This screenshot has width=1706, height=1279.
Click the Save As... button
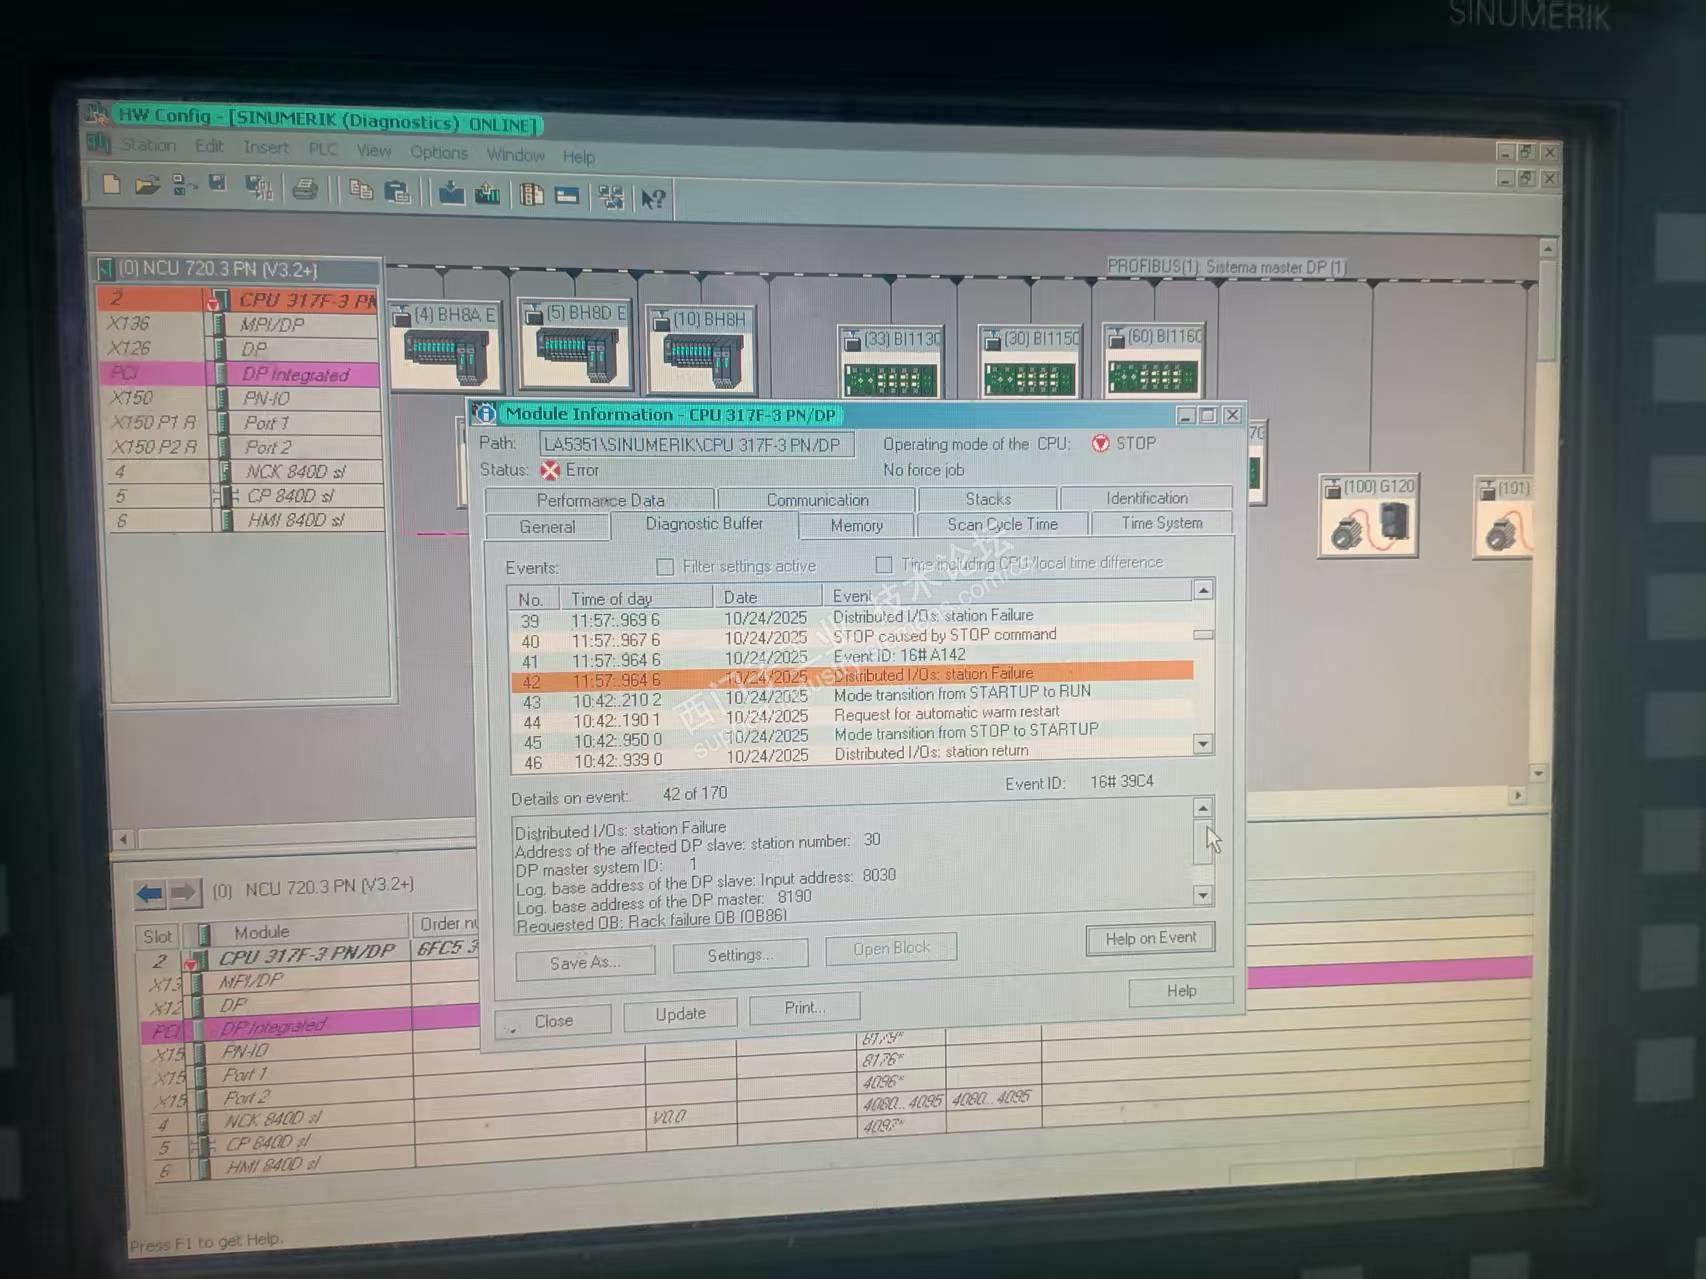pyautogui.click(x=585, y=962)
